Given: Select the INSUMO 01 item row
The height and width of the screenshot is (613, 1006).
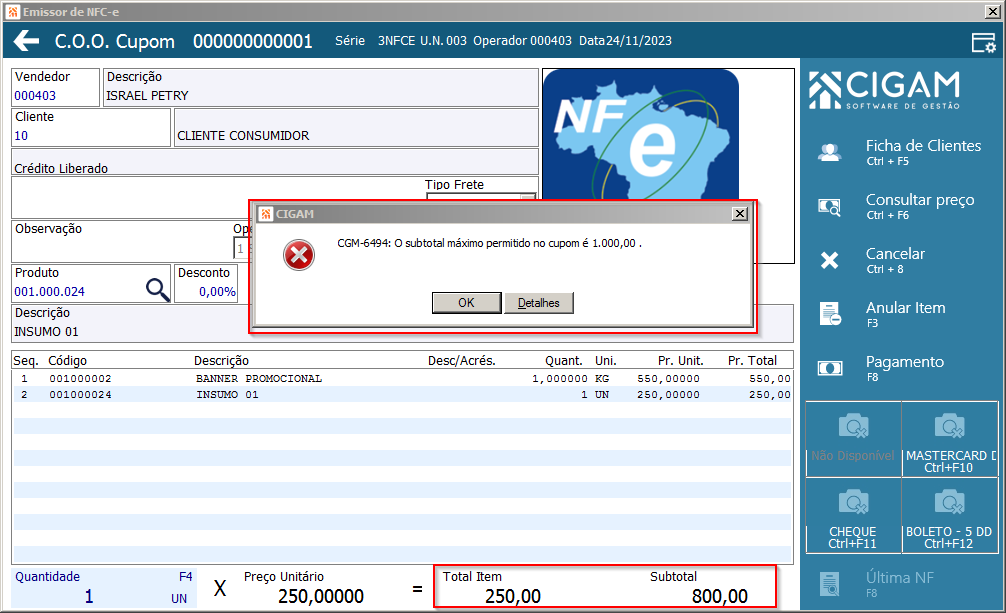Looking at the screenshot, I should point(402,395).
